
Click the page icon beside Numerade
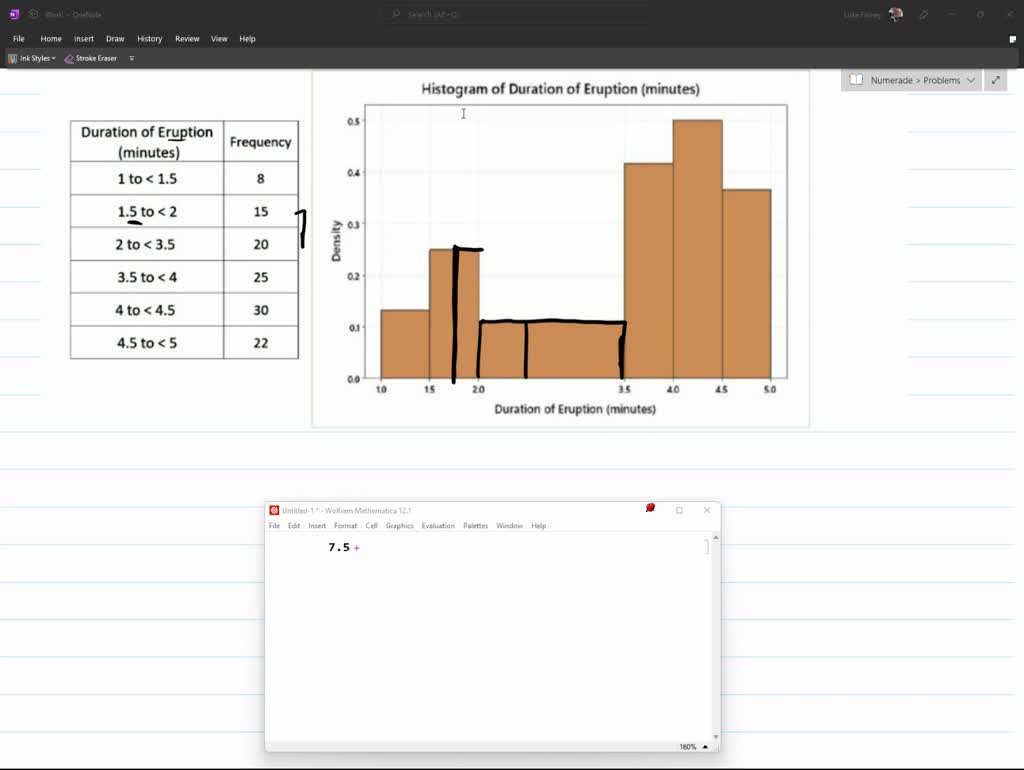(x=856, y=80)
